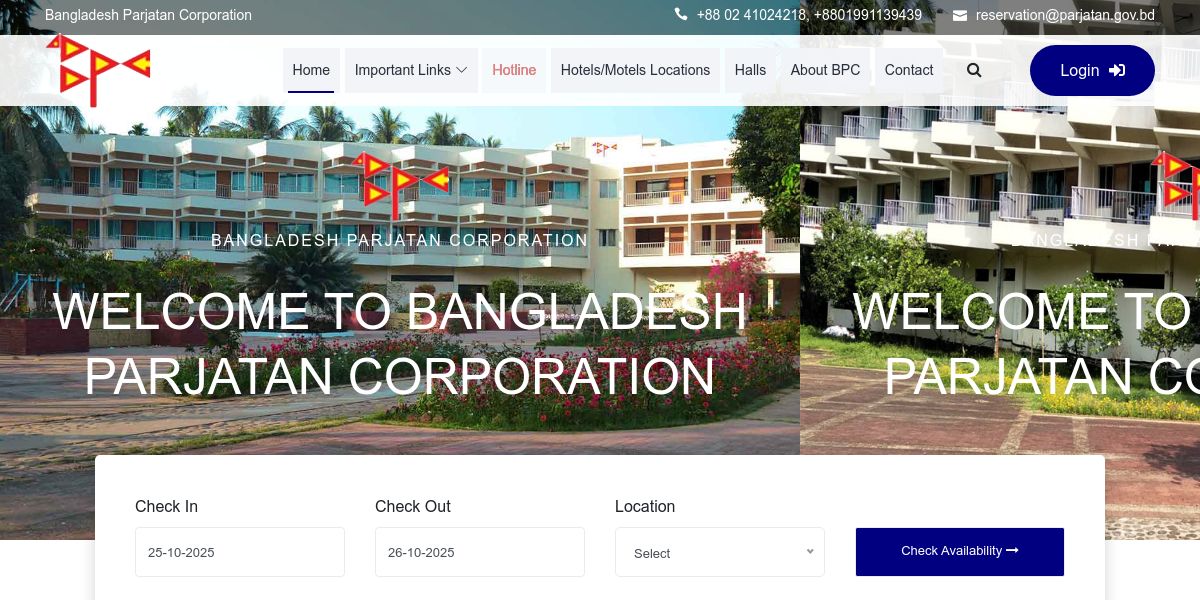
Task: Click the Check Availability button
Action: (960, 552)
